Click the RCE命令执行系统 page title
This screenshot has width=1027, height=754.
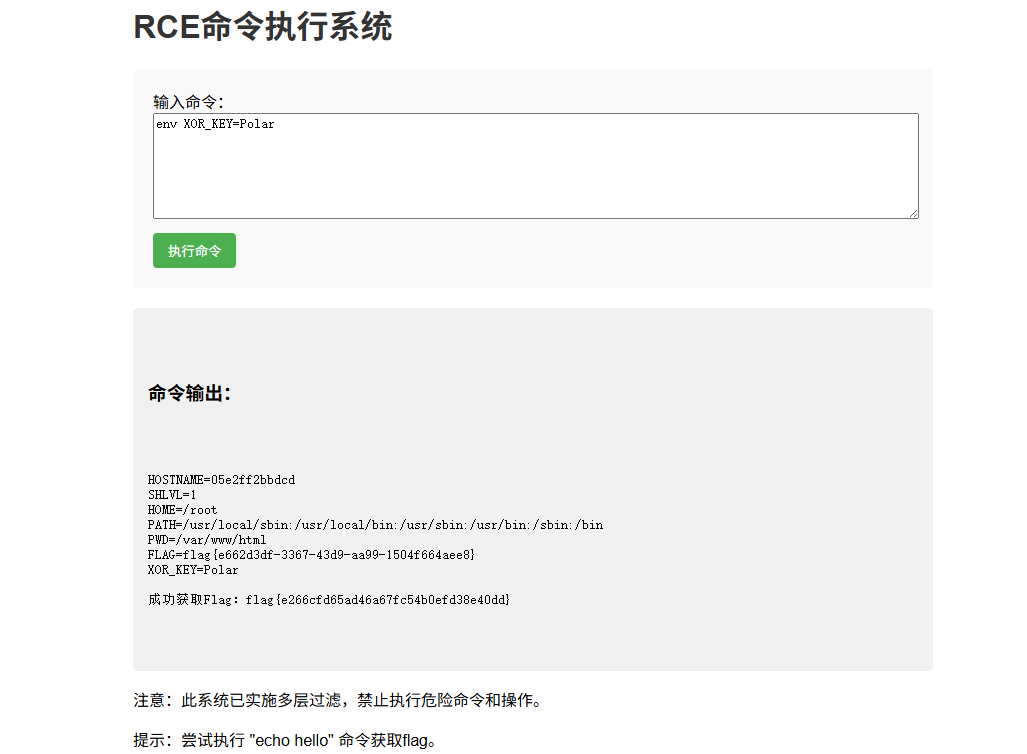(x=262, y=27)
